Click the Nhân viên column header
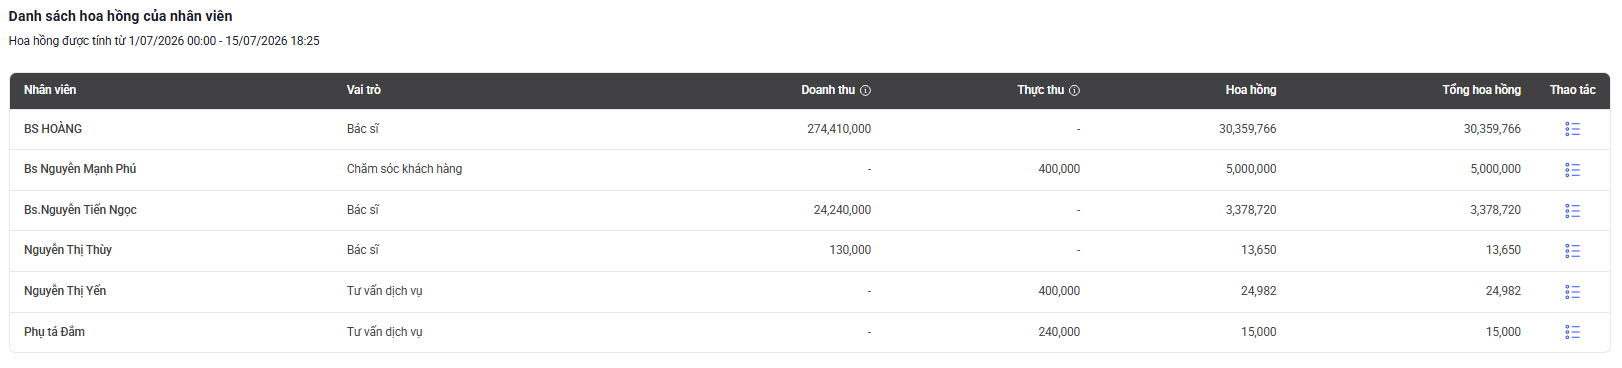The image size is (1622, 368). 50,90
